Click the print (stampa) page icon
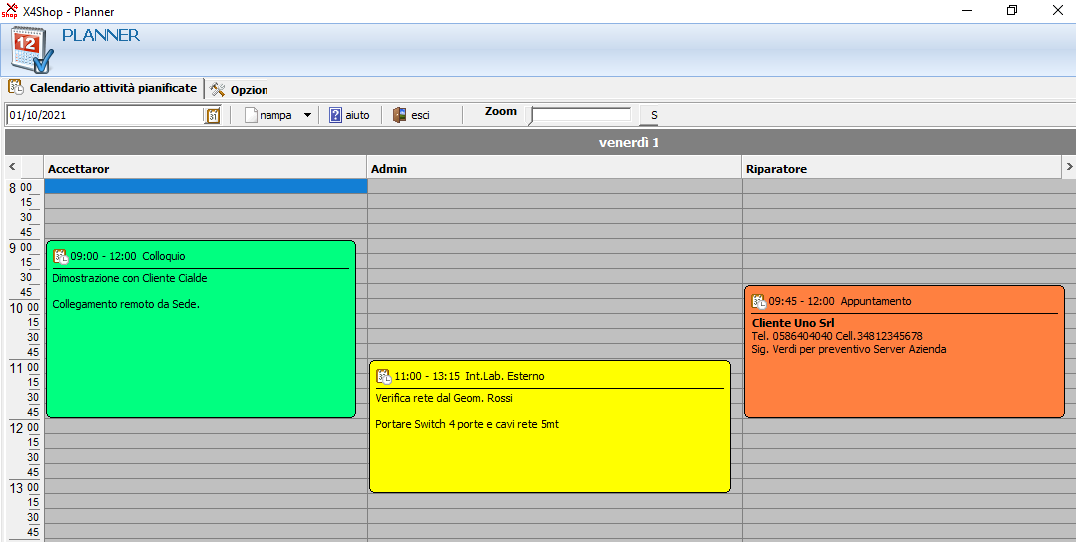 point(251,115)
